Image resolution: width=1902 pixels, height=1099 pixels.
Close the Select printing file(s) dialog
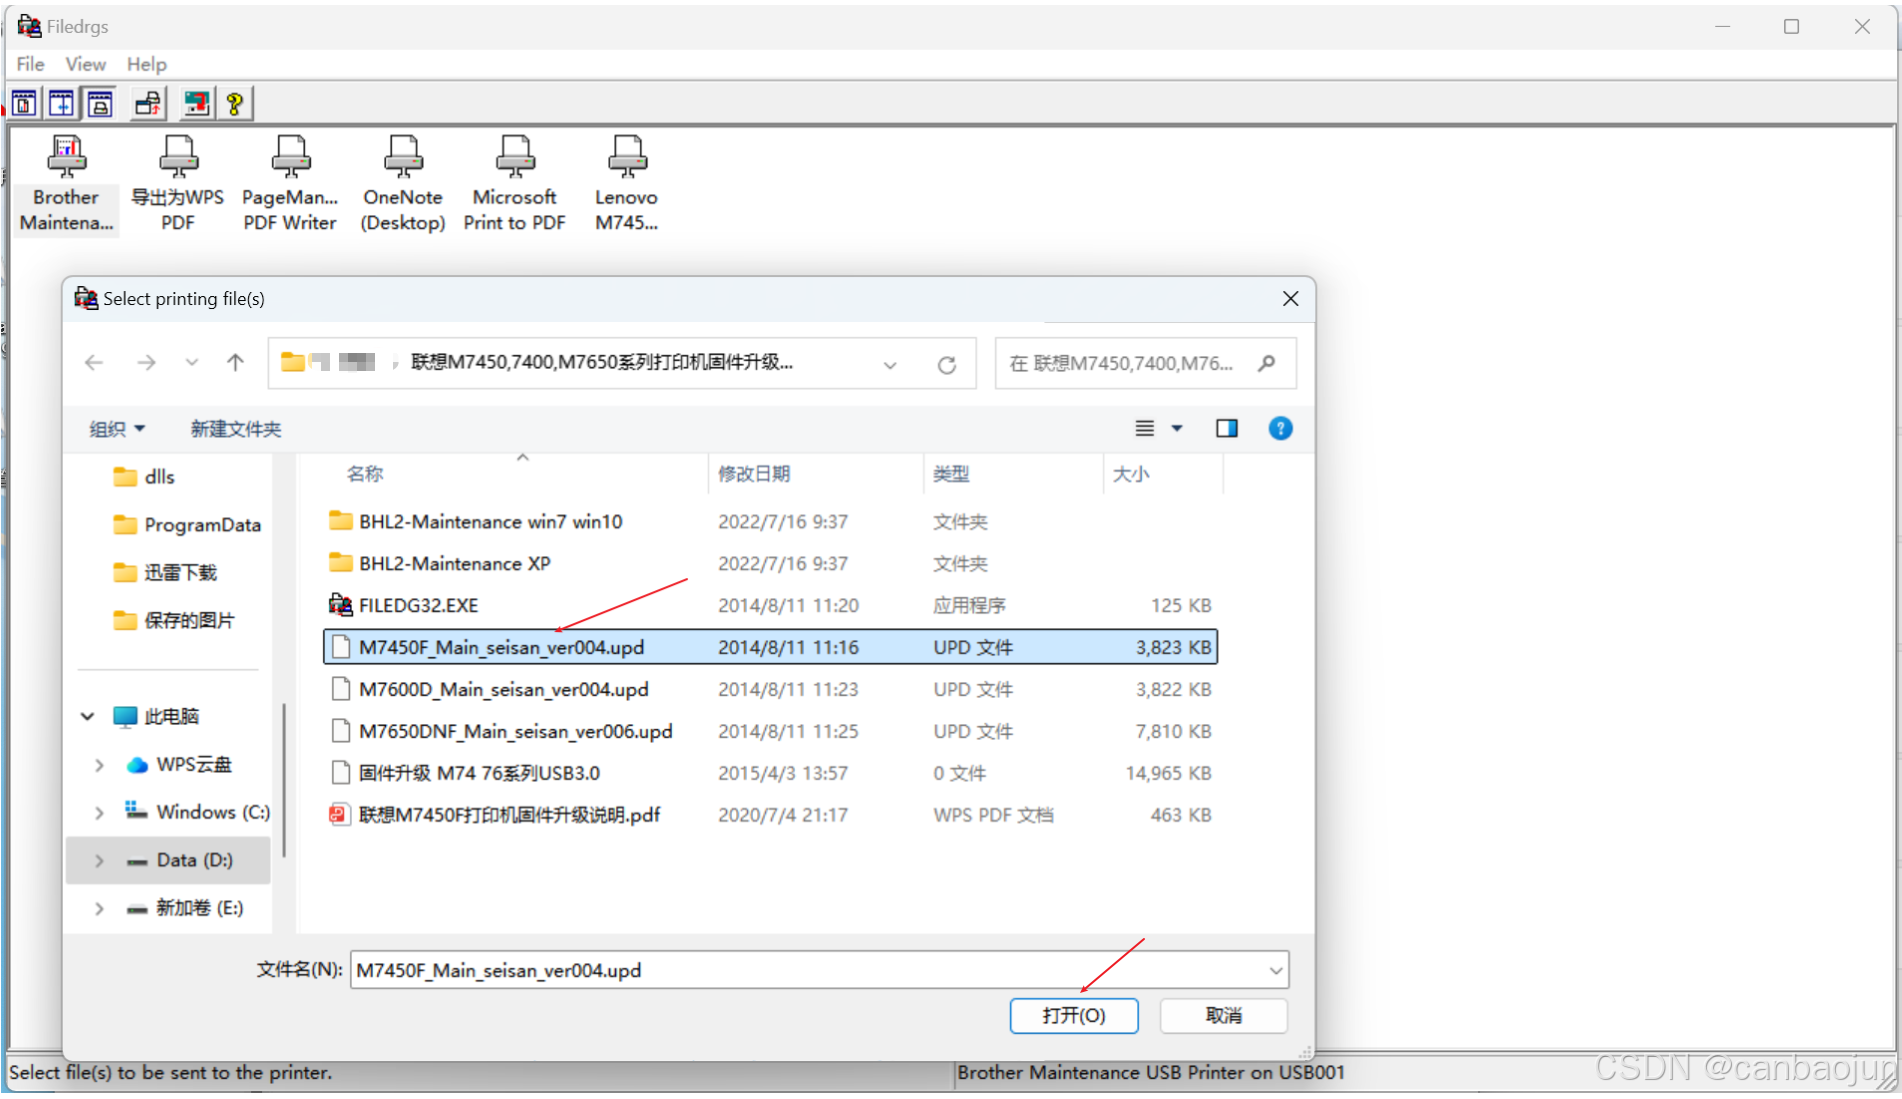pos(1291,299)
